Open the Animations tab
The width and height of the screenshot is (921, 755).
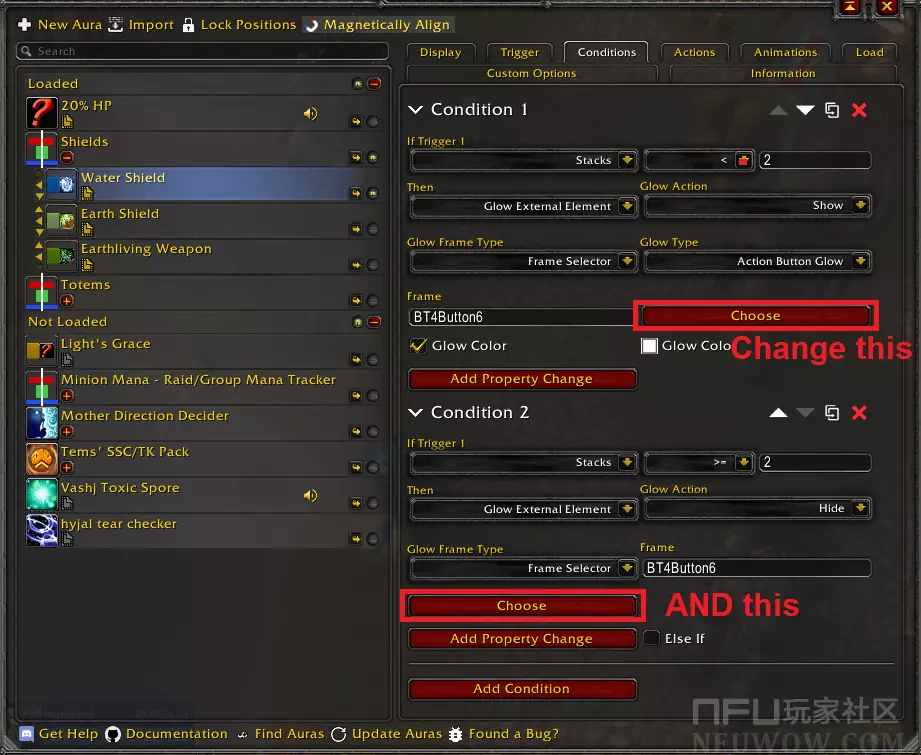coord(785,52)
